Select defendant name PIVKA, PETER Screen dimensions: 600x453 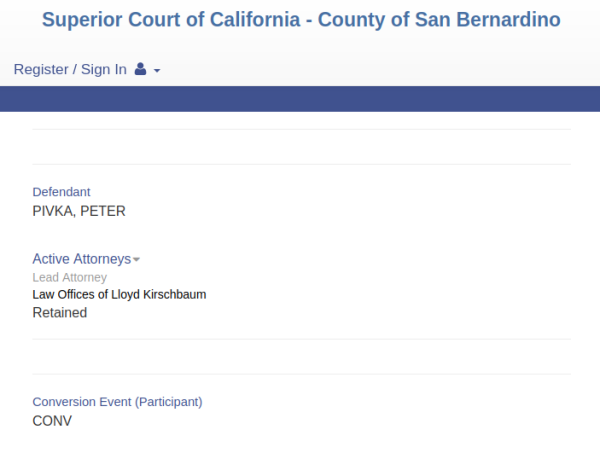[x=79, y=211]
